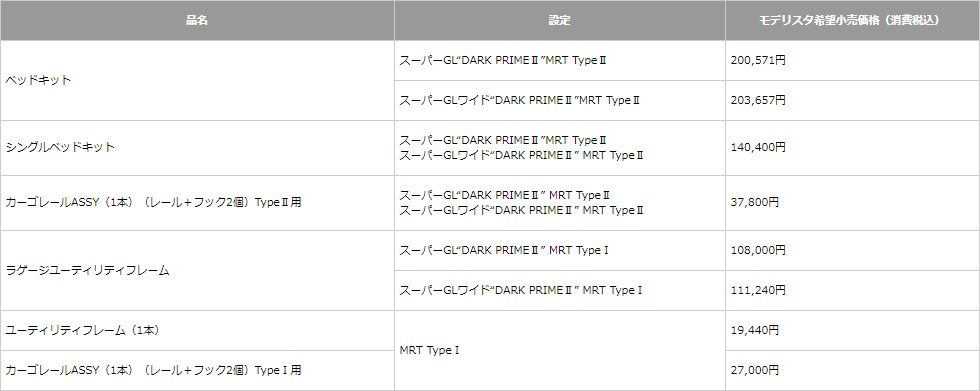
Task: Select カーゴレールASSY Type Ⅰ用 product cell
Action: coord(197,370)
